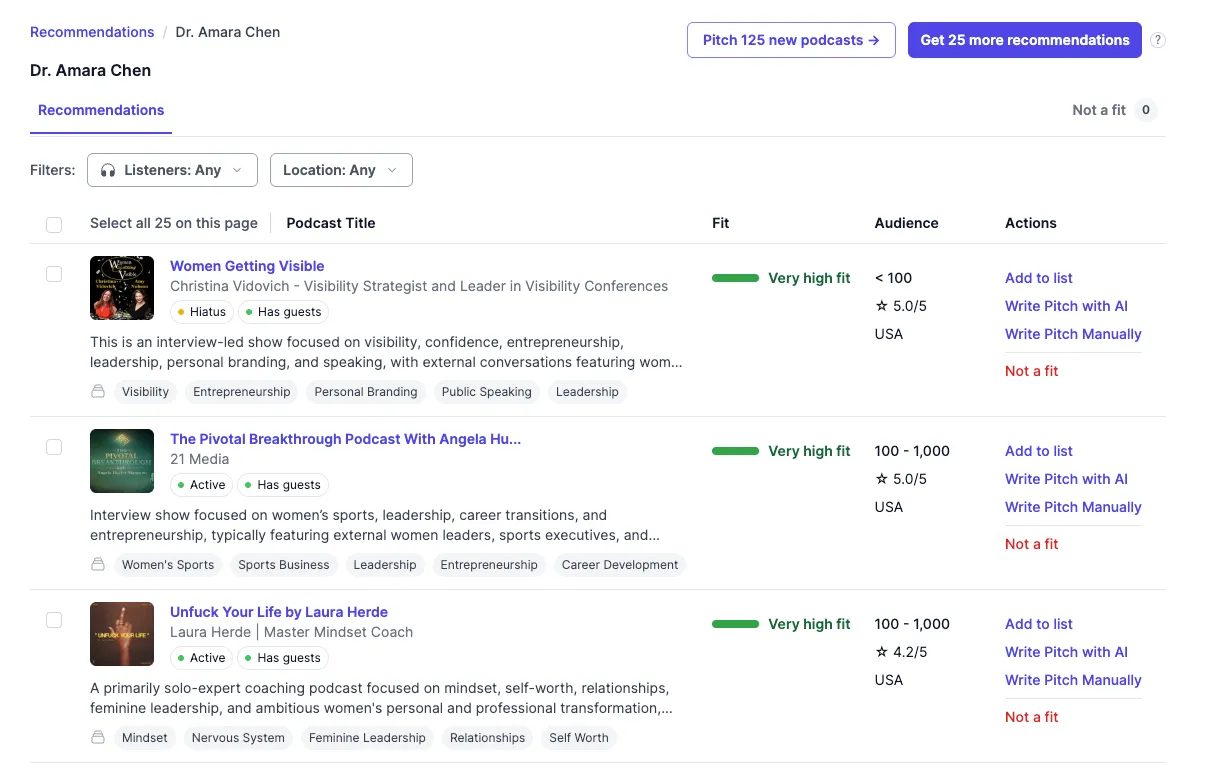This screenshot has height=771, width=1220.
Task: Add Unfuck Your Life to list
Action: pyautogui.click(x=1039, y=624)
